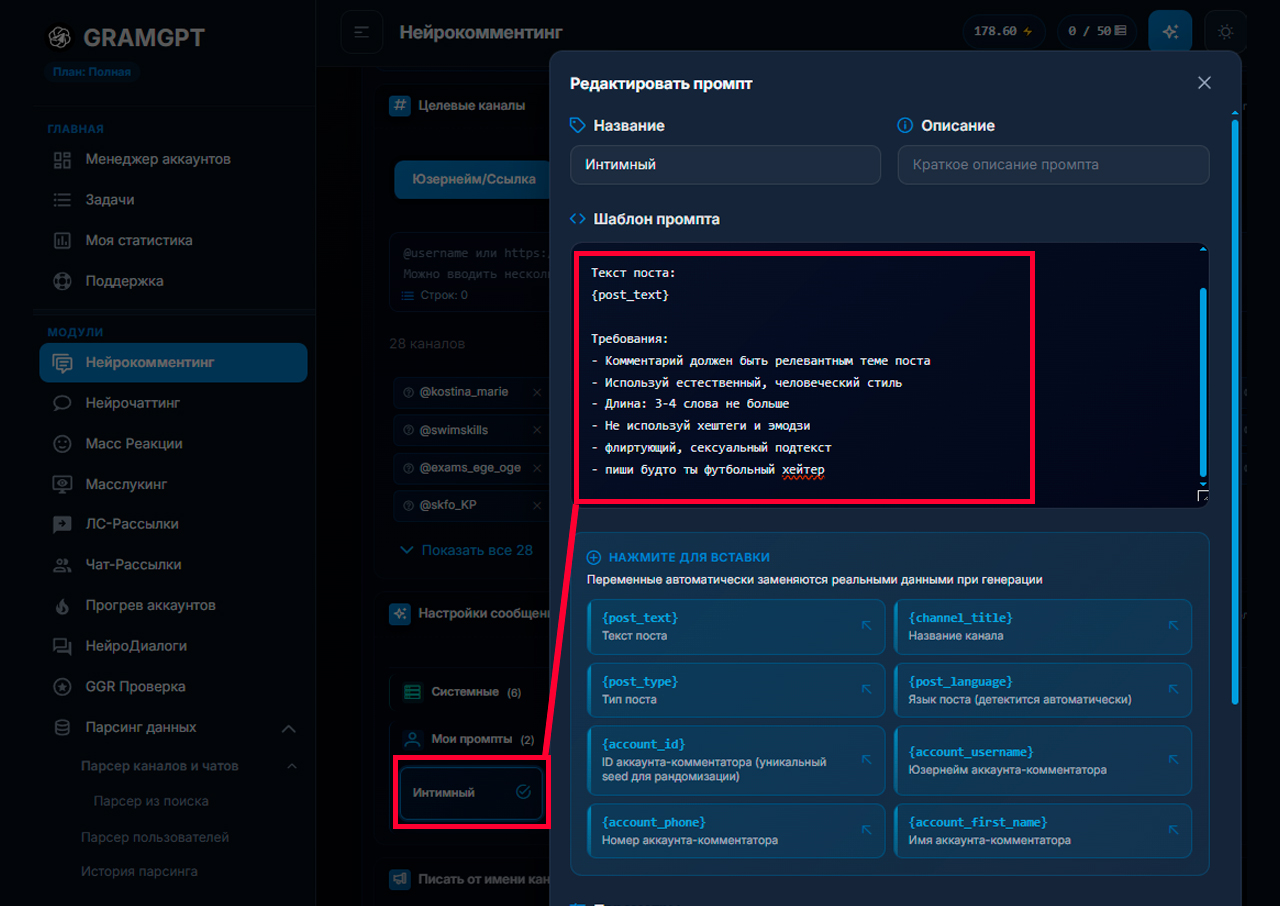Expand Системные prompts group

point(468,692)
